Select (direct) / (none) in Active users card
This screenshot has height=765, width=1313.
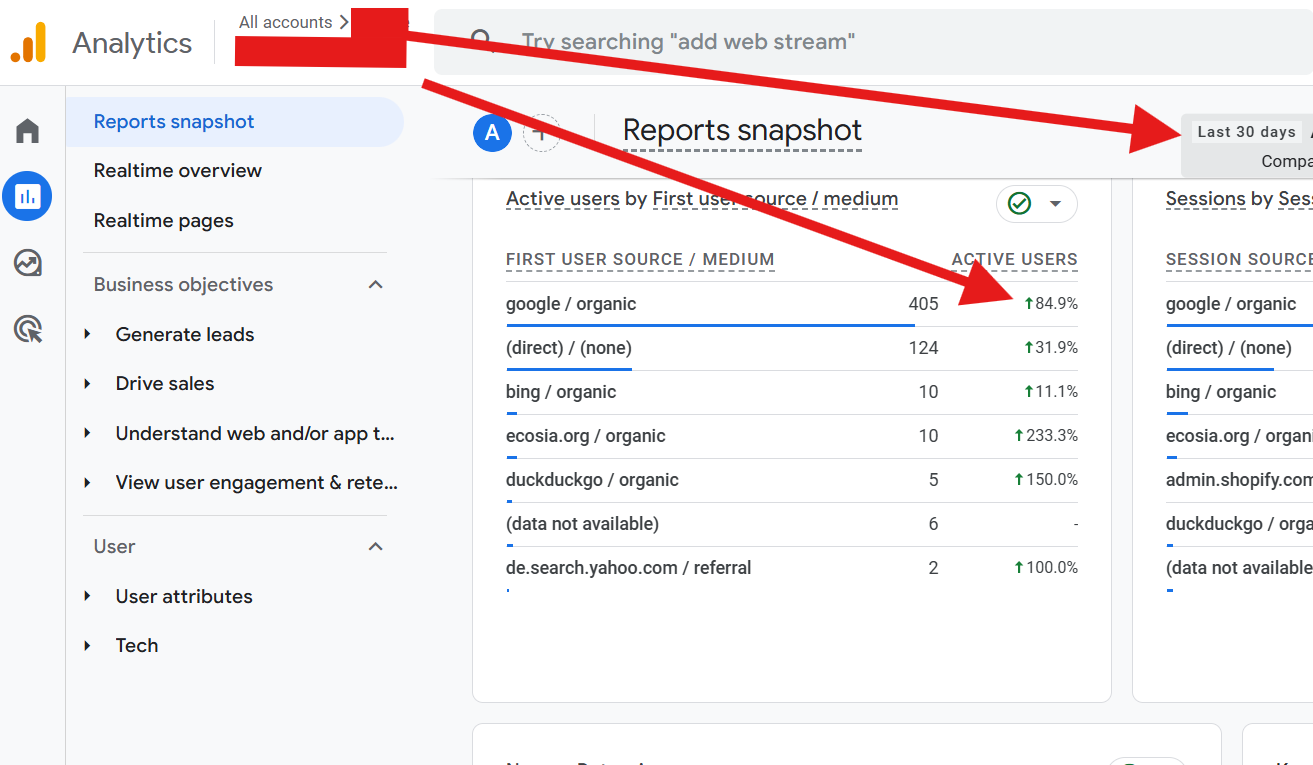[569, 348]
